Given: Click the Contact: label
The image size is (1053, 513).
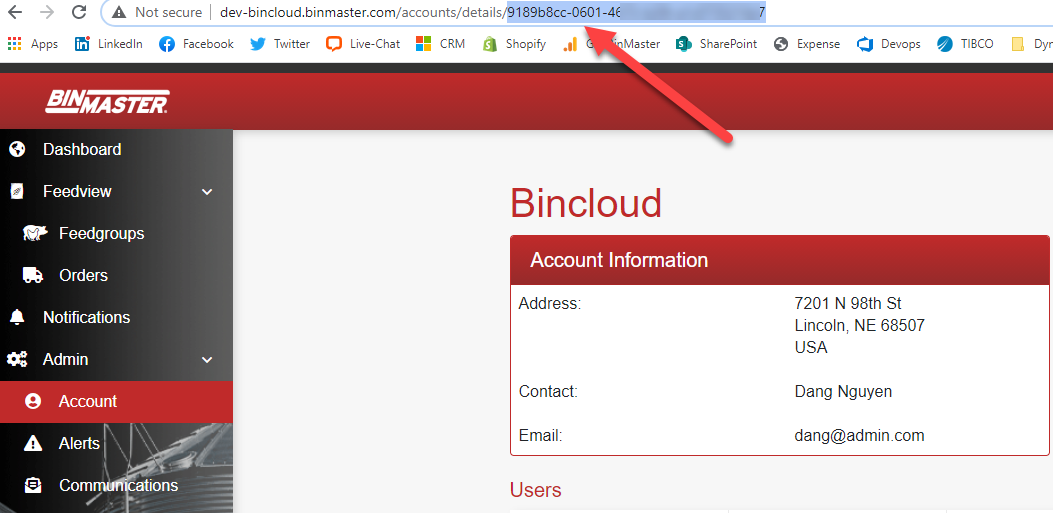Looking at the screenshot, I should (548, 391).
